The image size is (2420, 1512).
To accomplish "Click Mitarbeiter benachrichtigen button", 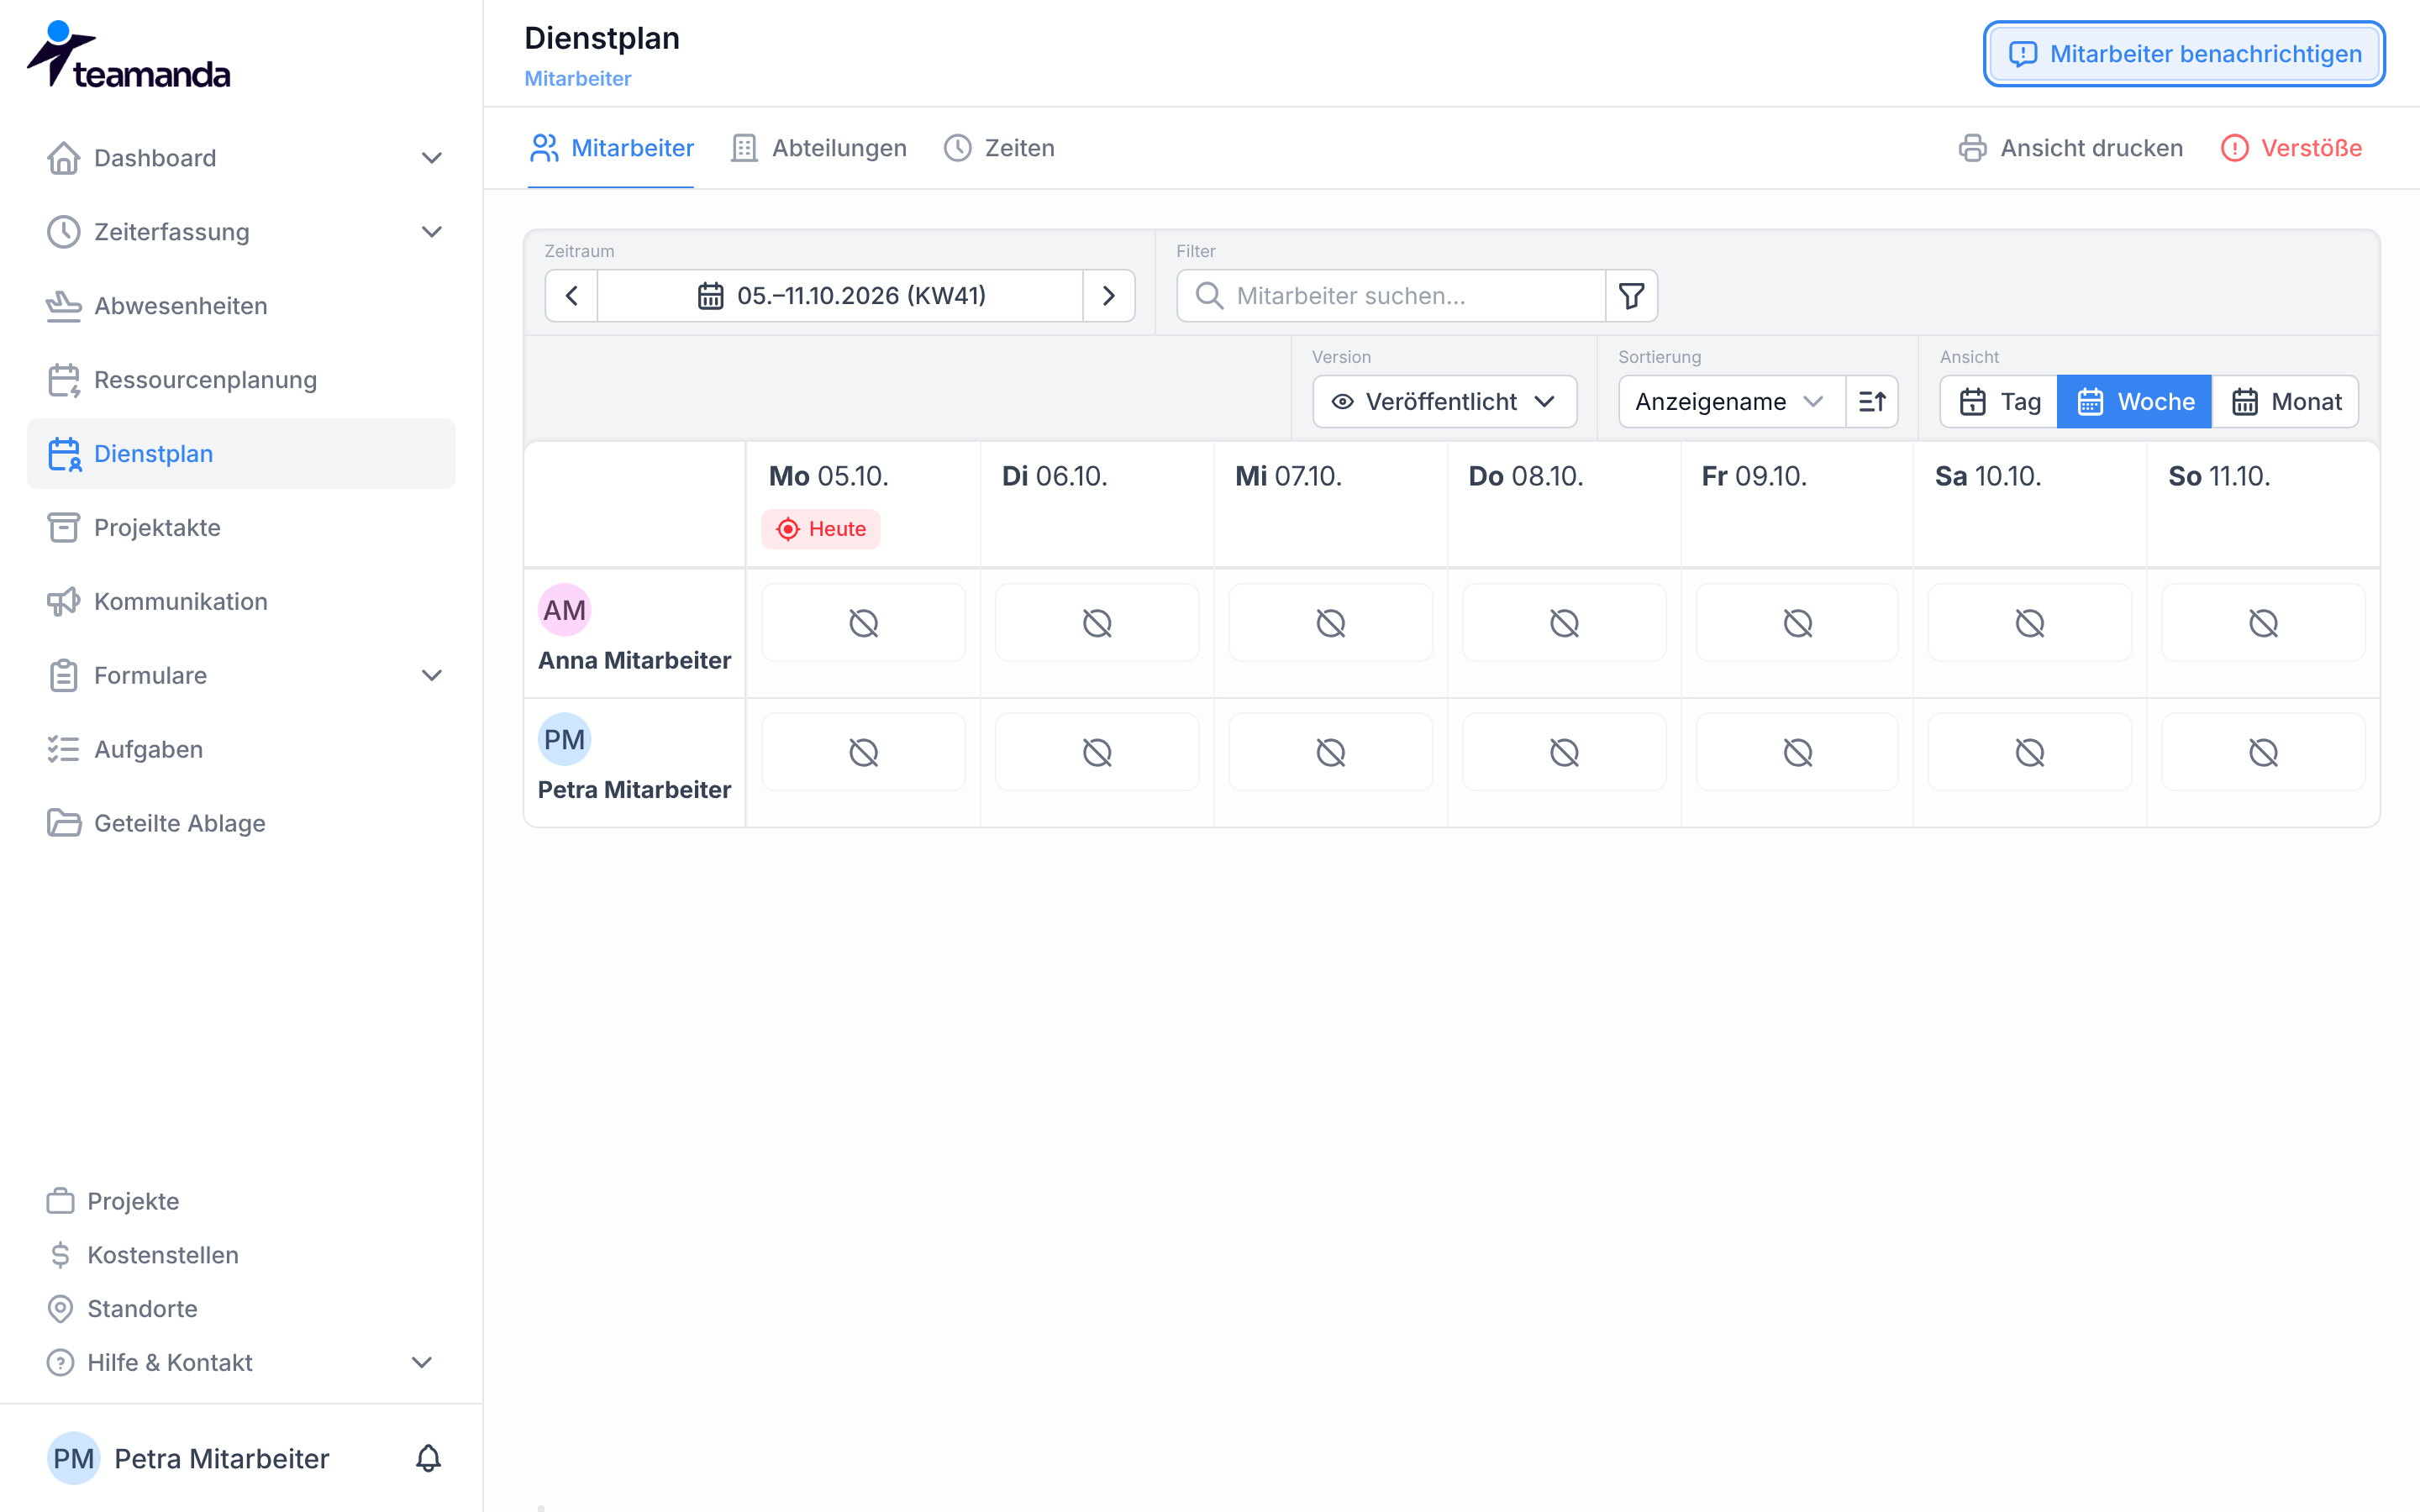I will pyautogui.click(x=2184, y=54).
